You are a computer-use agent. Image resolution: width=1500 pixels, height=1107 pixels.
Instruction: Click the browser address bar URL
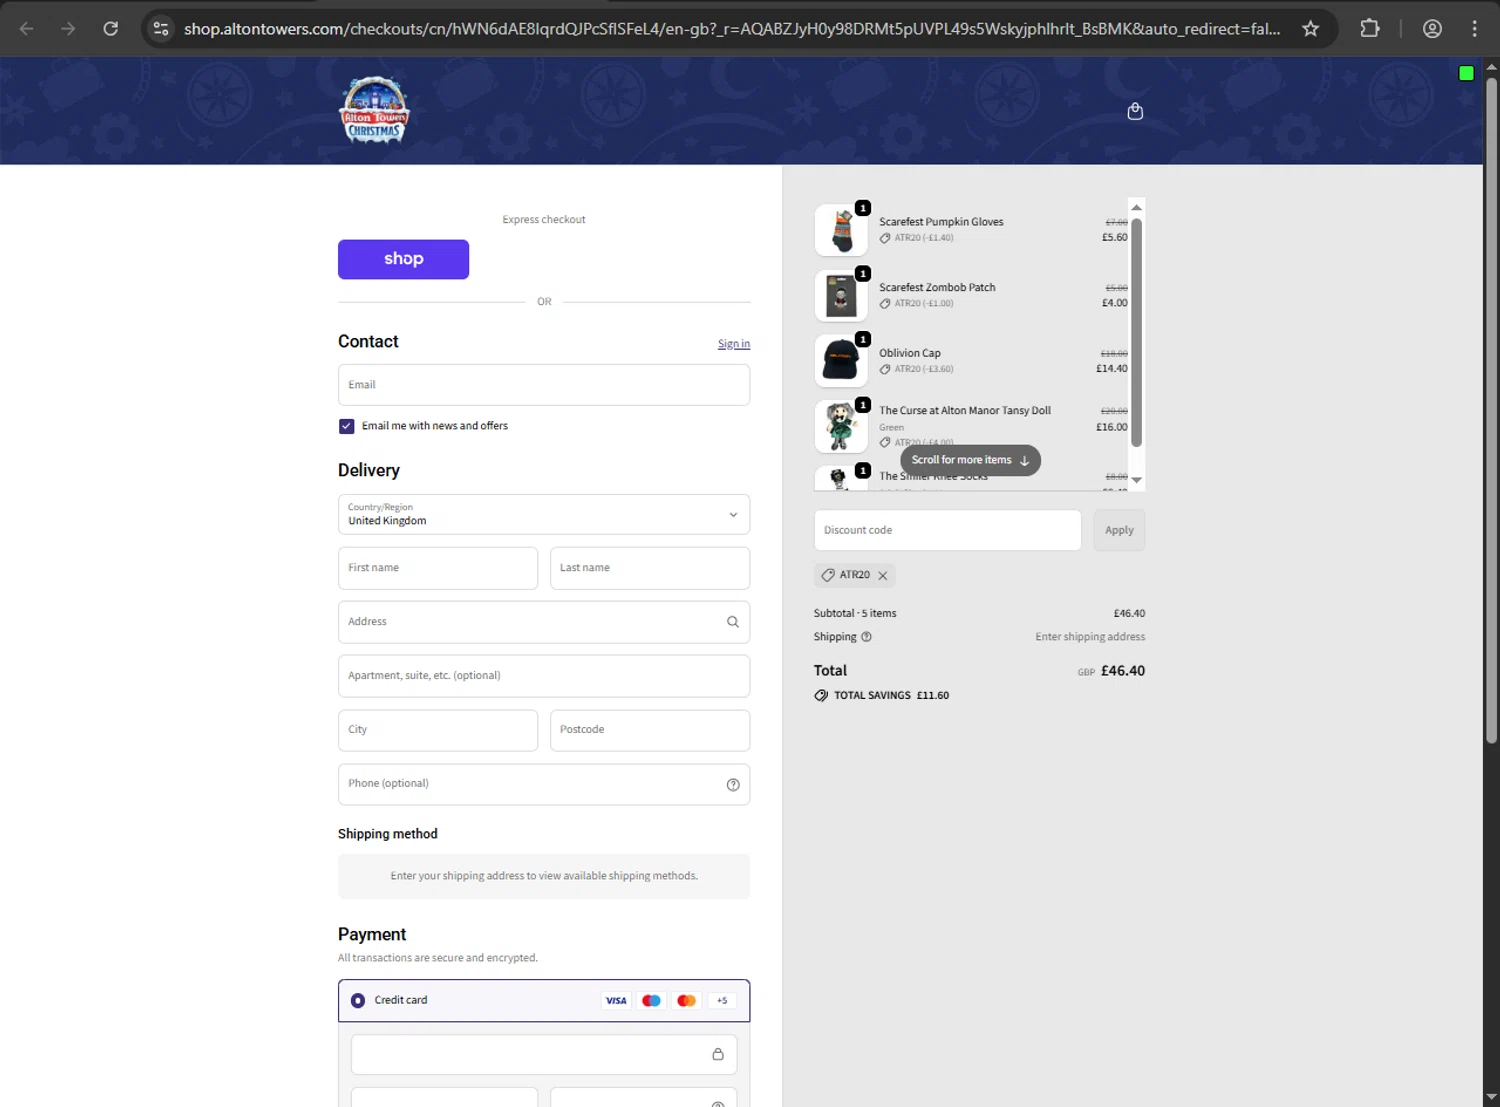732,28
